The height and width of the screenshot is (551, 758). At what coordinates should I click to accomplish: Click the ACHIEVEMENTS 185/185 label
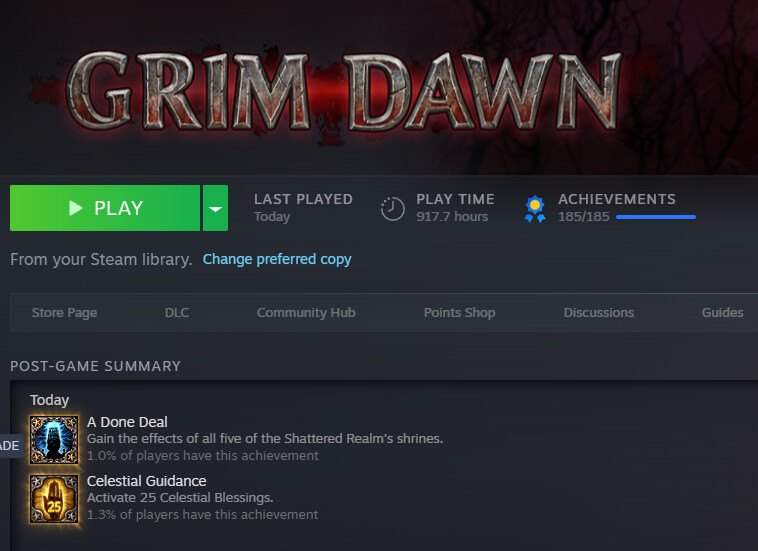[616, 200]
